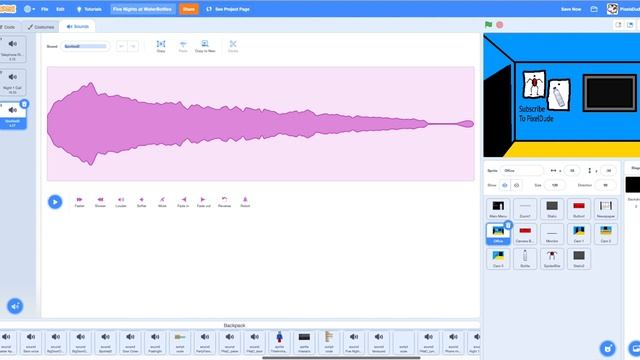
Task: Click the backpack horizontal scrollbar
Action: click(x=341, y=358)
